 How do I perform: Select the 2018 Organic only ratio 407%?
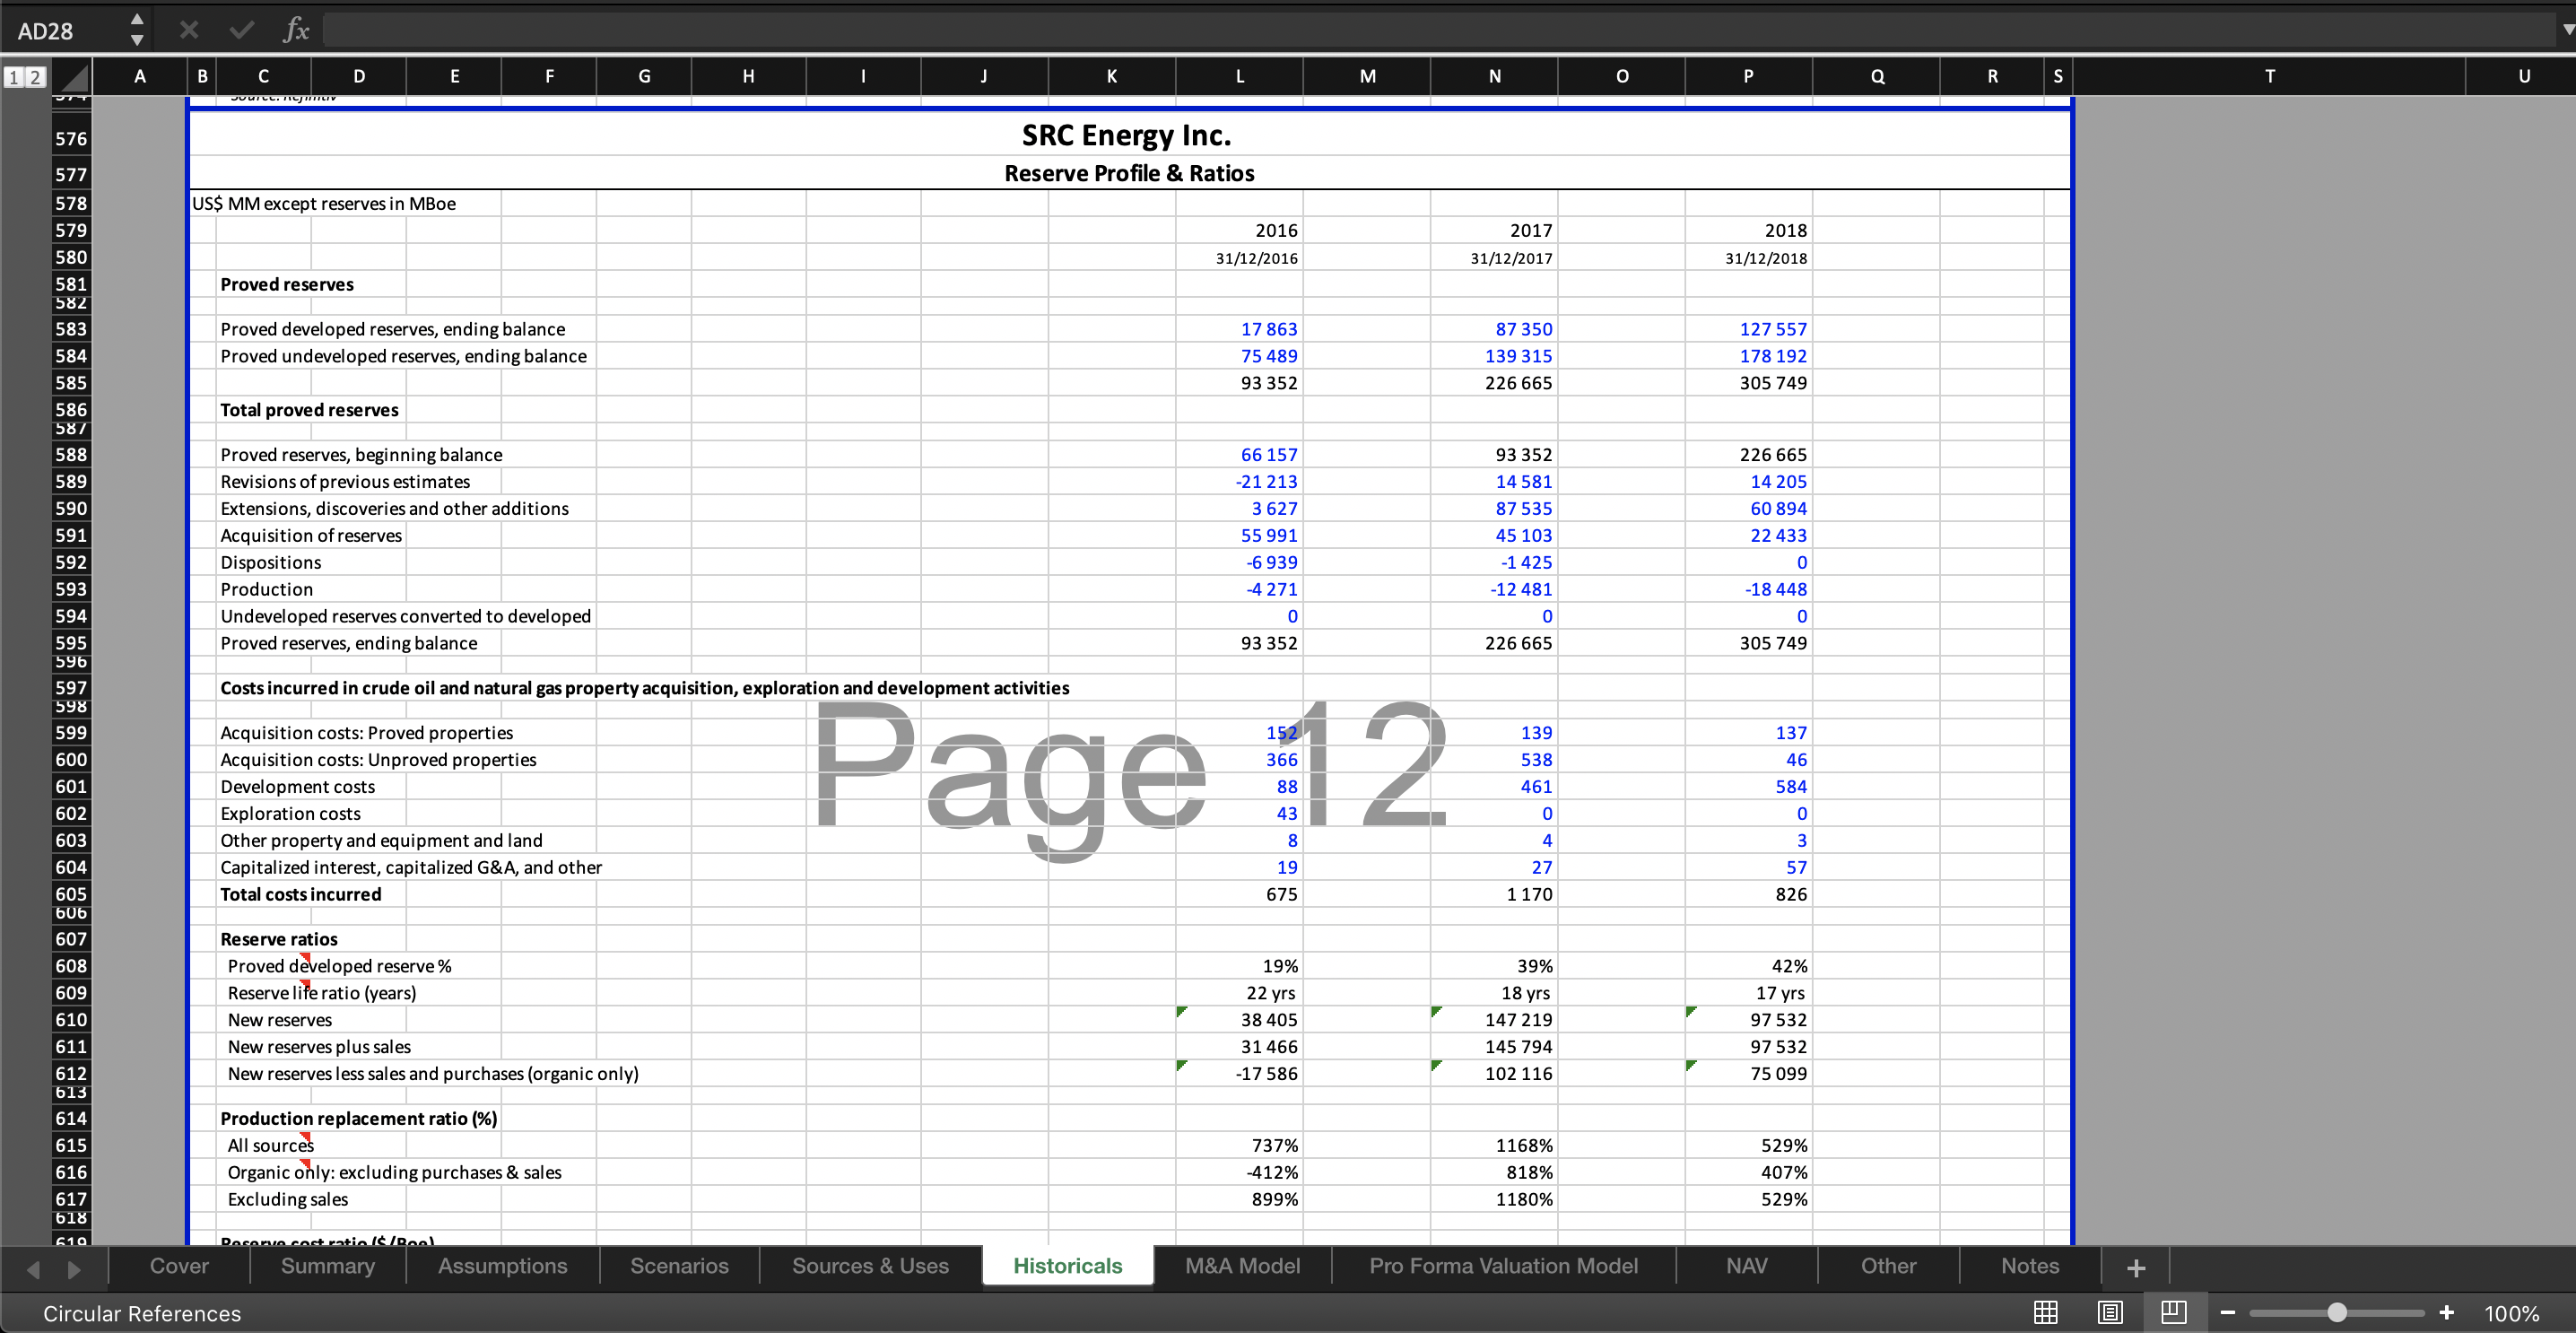click(1748, 1172)
